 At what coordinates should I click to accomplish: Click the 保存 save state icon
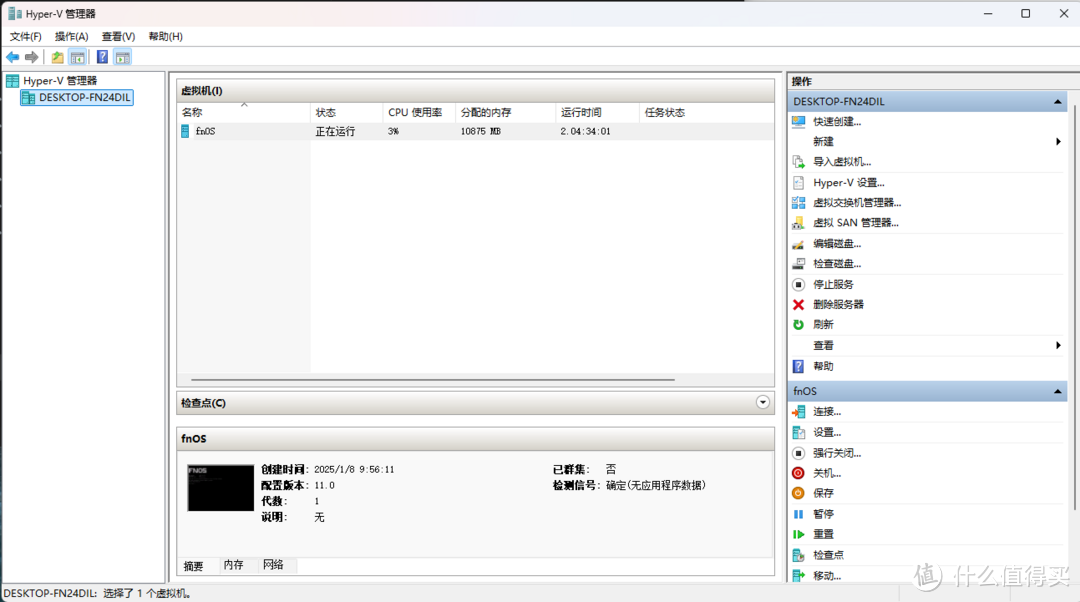798,493
